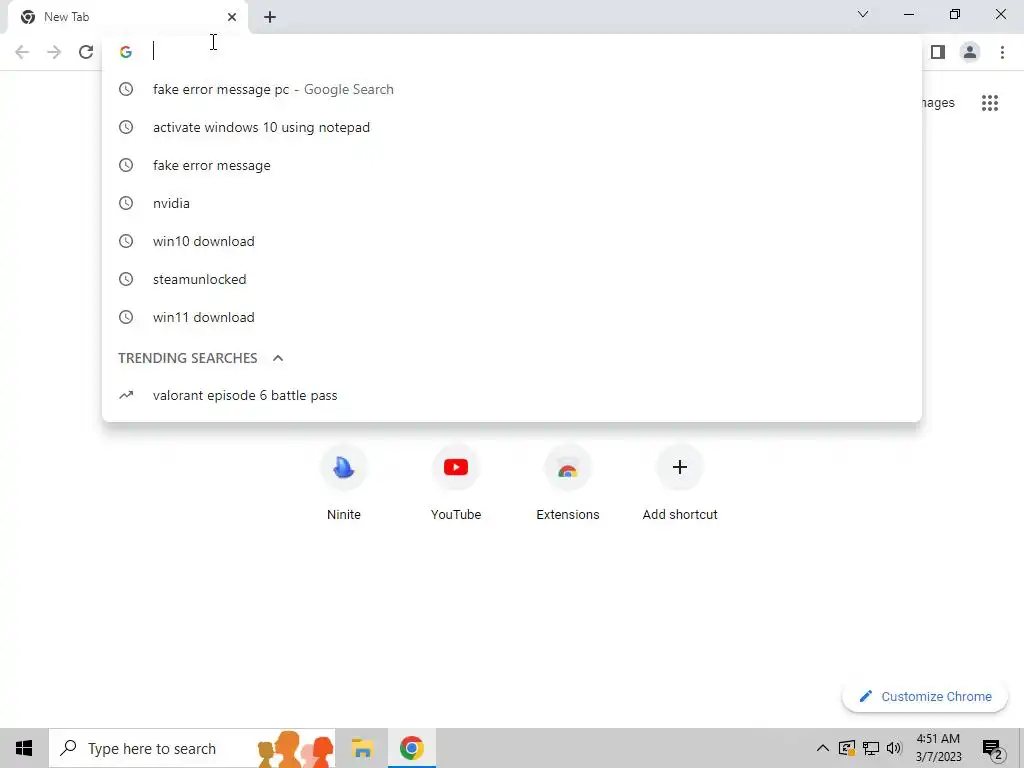
Task: Open the Ninite shortcut
Action: click(344, 483)
